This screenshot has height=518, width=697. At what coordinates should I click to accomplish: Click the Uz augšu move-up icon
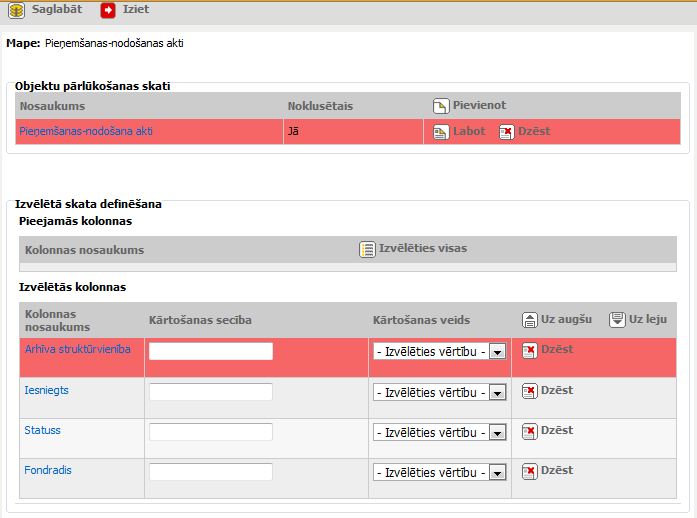[530, 320]
